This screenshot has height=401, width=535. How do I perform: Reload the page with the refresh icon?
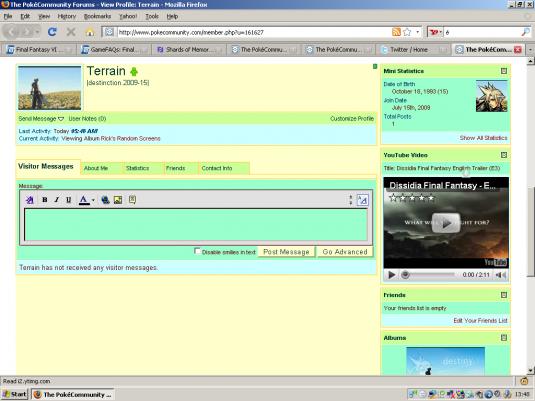pos(52,32)
